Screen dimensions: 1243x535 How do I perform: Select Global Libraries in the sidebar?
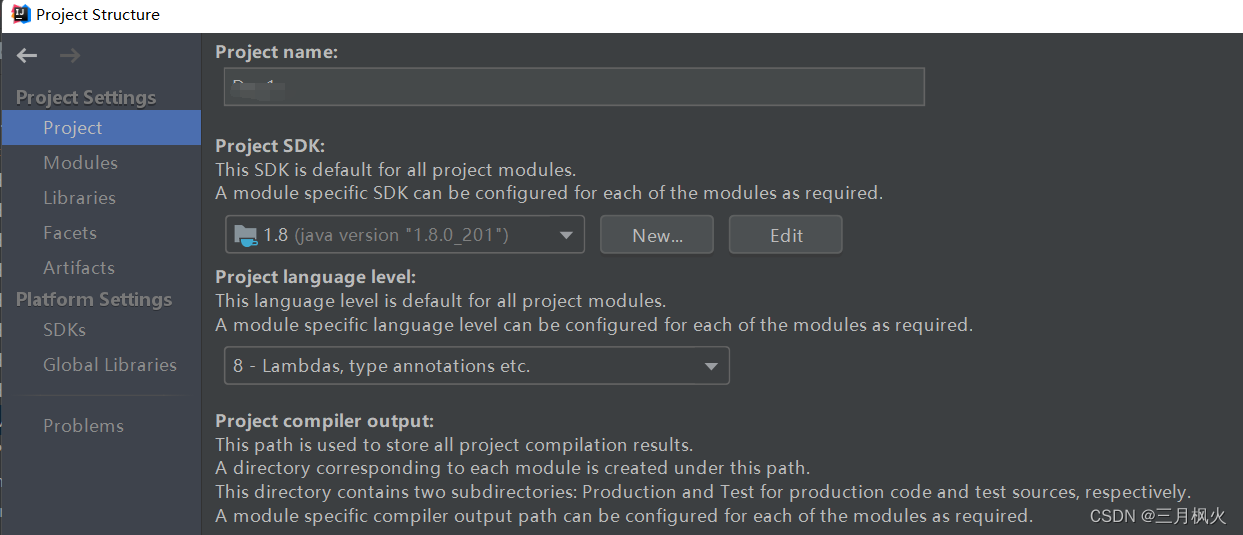pos(109,365)
